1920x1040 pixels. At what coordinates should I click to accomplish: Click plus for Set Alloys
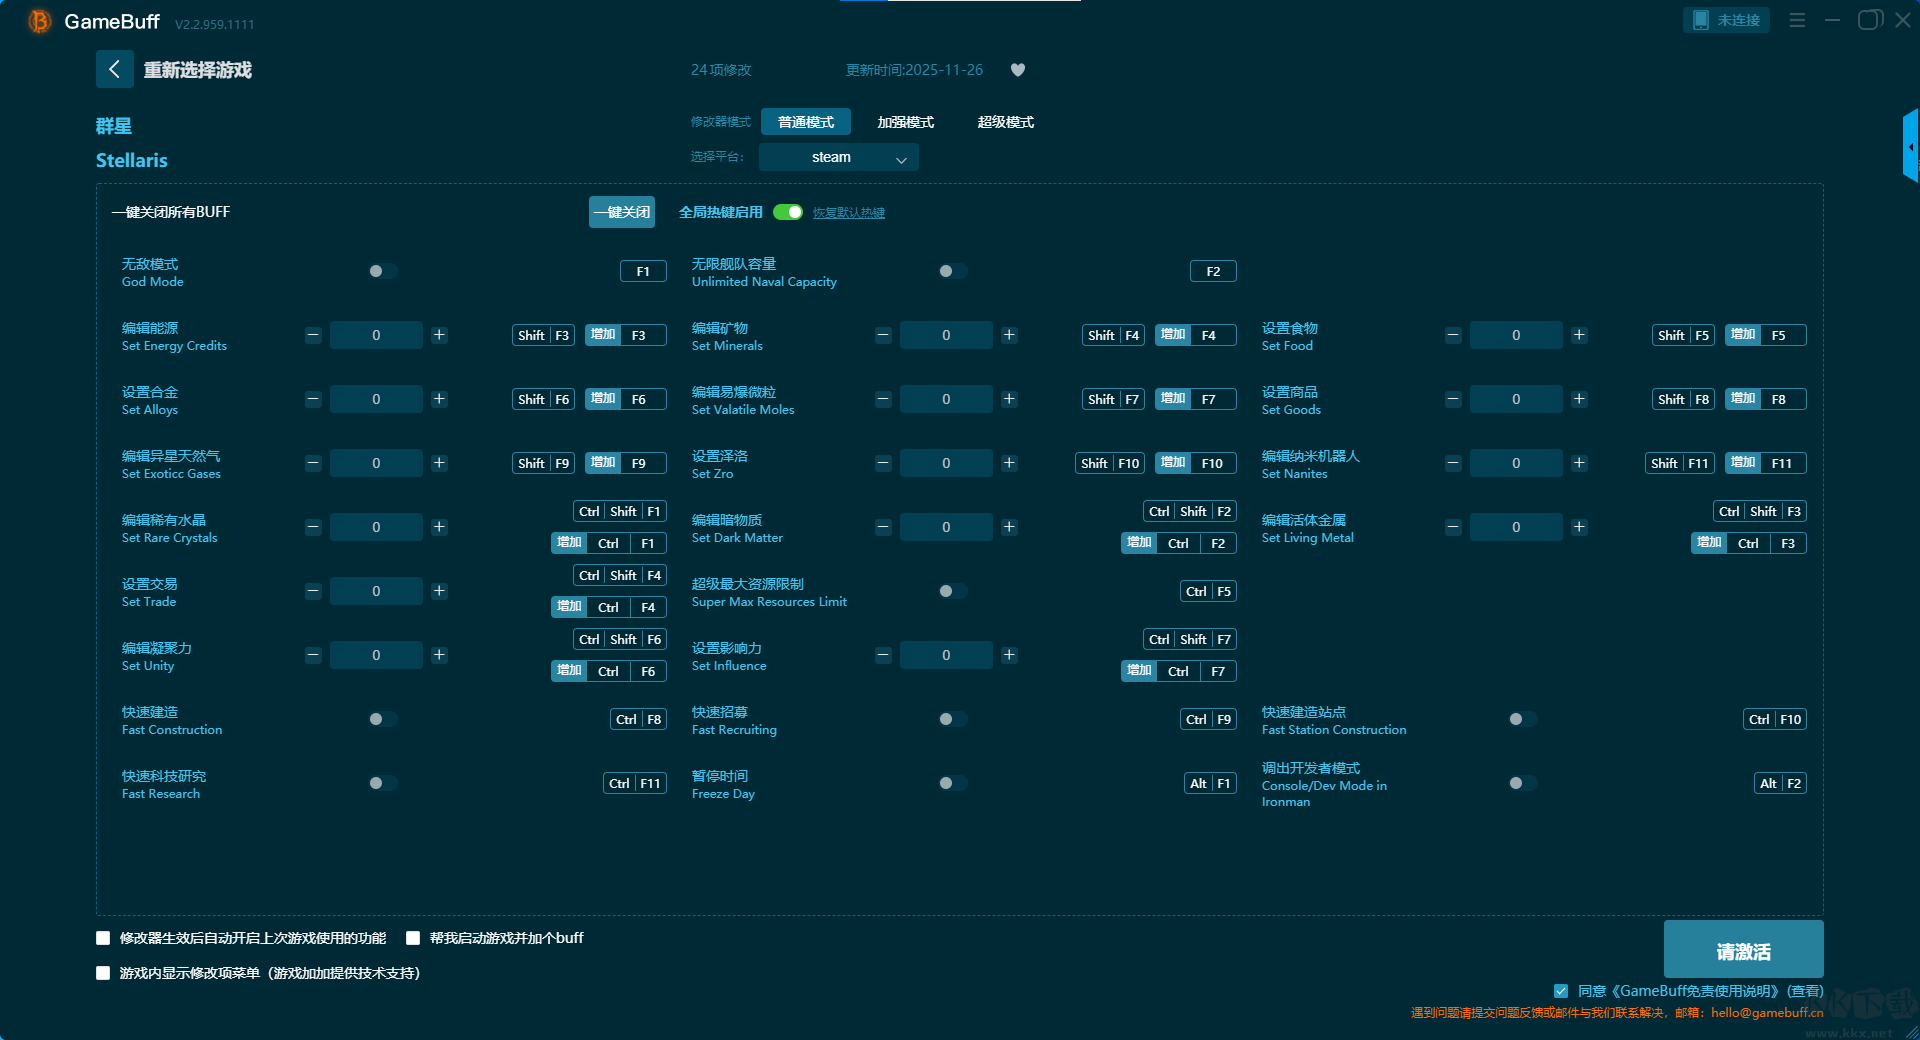click(x=439, y=399)
